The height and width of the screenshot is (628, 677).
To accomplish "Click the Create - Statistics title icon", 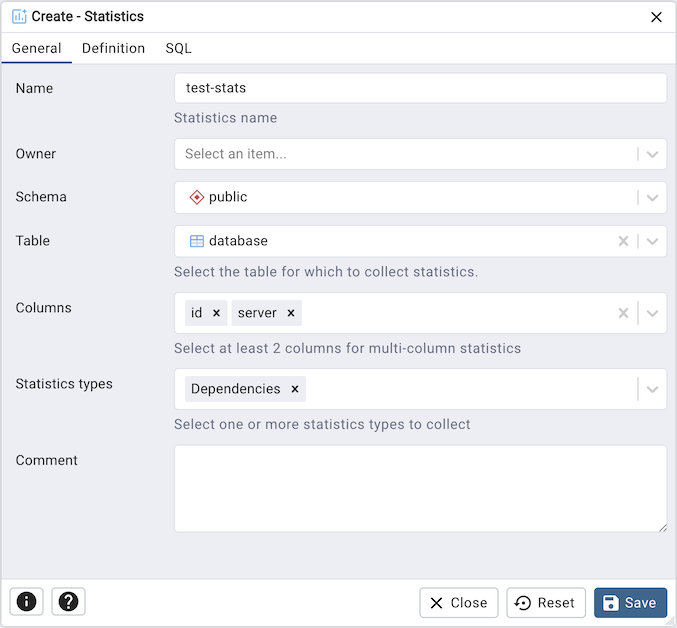I will tap(19, 16).
